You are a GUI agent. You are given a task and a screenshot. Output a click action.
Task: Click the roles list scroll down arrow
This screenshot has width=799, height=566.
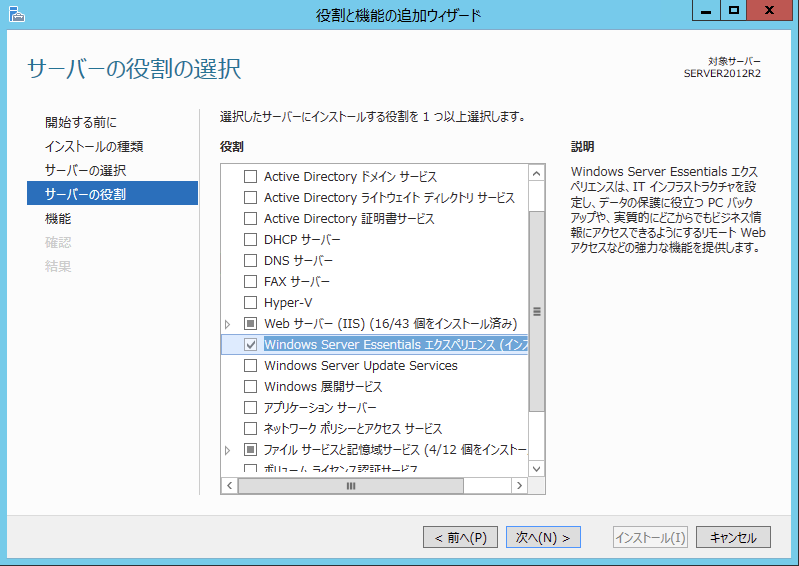coord(536,469)
